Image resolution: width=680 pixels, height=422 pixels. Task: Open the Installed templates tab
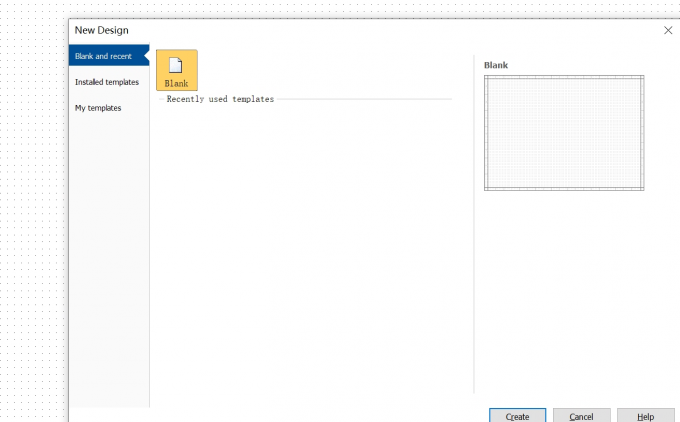coord(107,82)
